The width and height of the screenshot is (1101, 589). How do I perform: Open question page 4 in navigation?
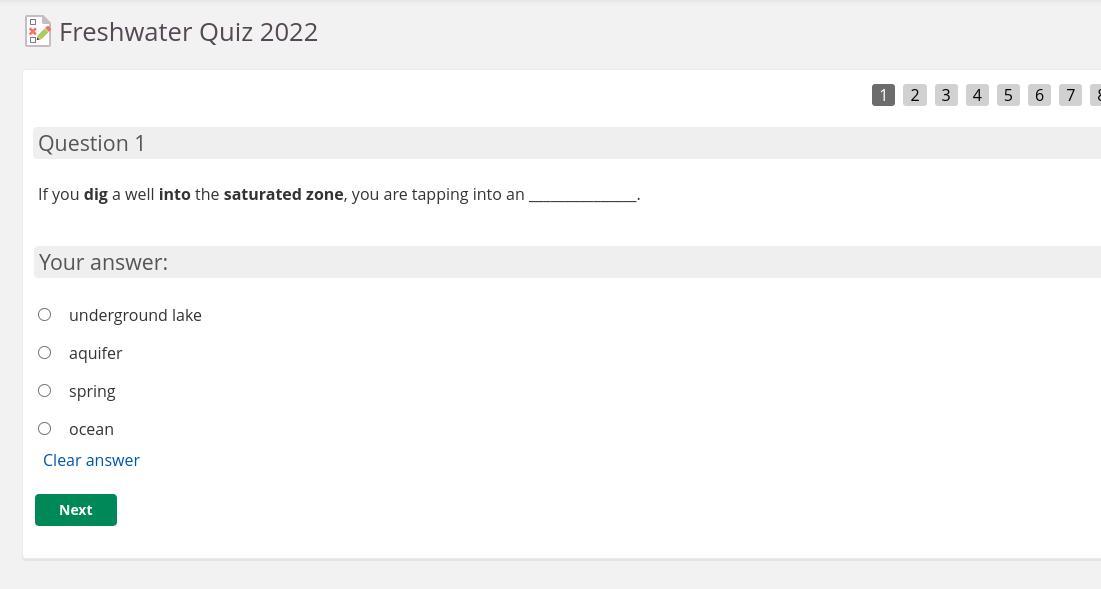point(977,95)
